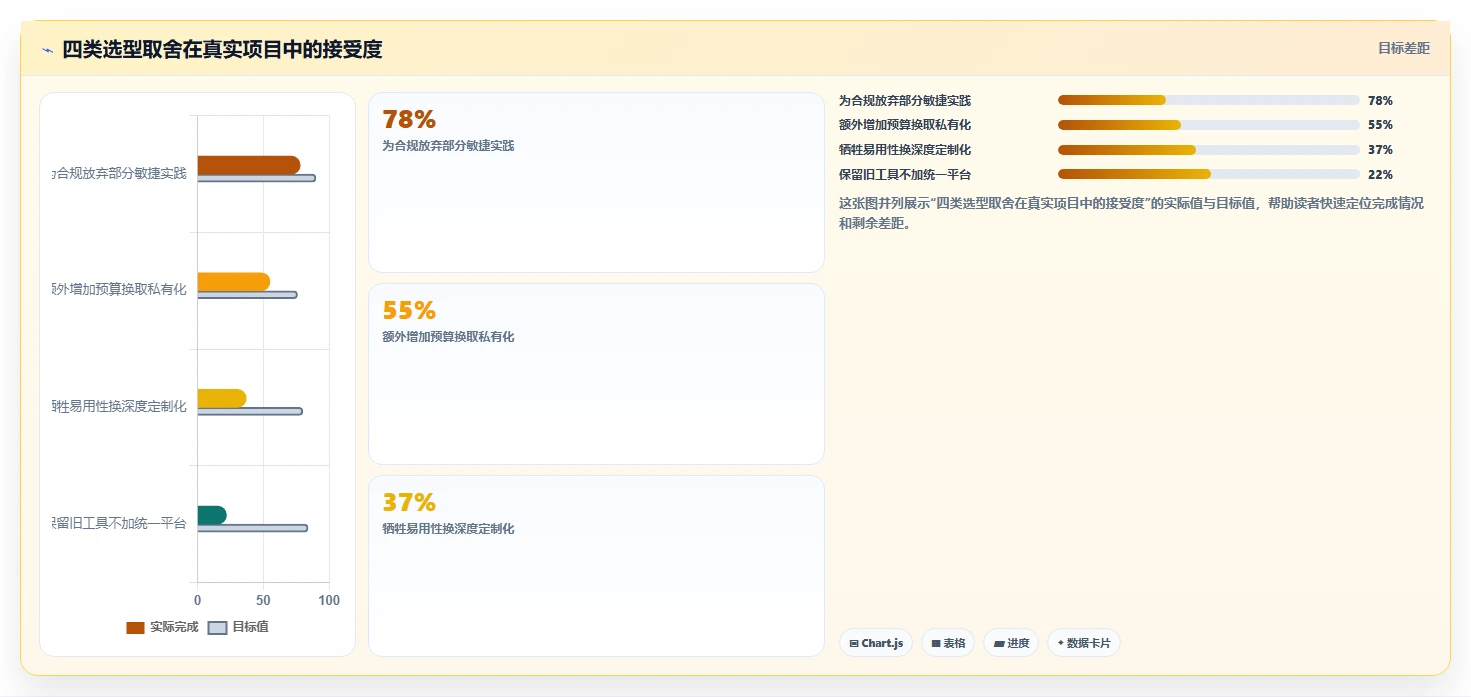This screenshot has height=697, width=1471.
Task: Toggle the 实际完成 legend item in the chart
Action: tap(162, 627)
